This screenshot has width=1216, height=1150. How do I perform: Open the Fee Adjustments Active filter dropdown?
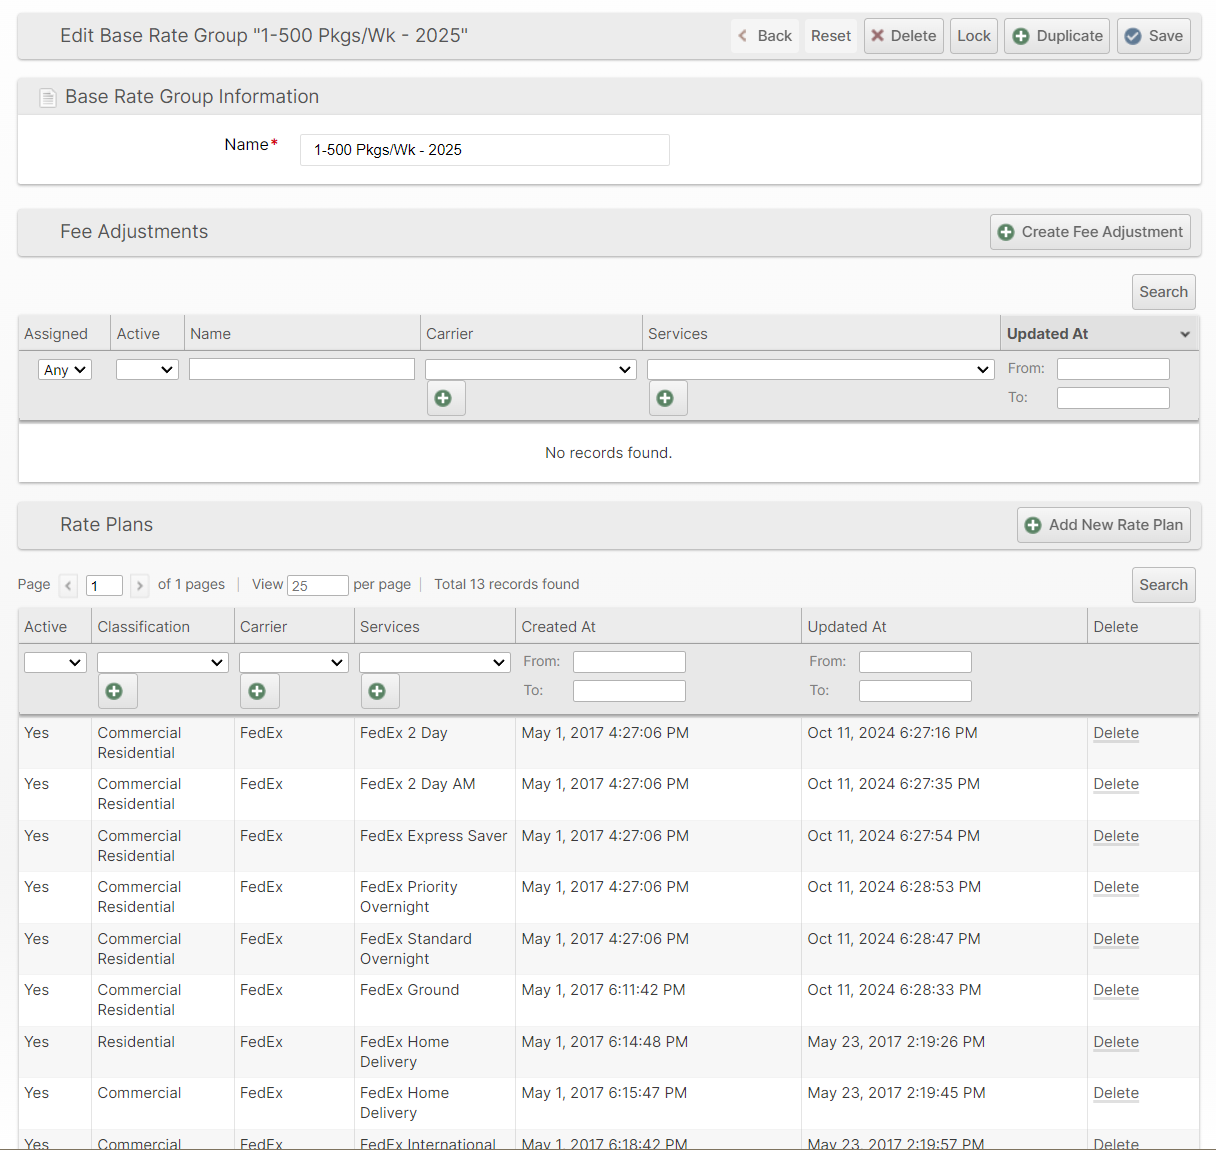coord(147,370)
